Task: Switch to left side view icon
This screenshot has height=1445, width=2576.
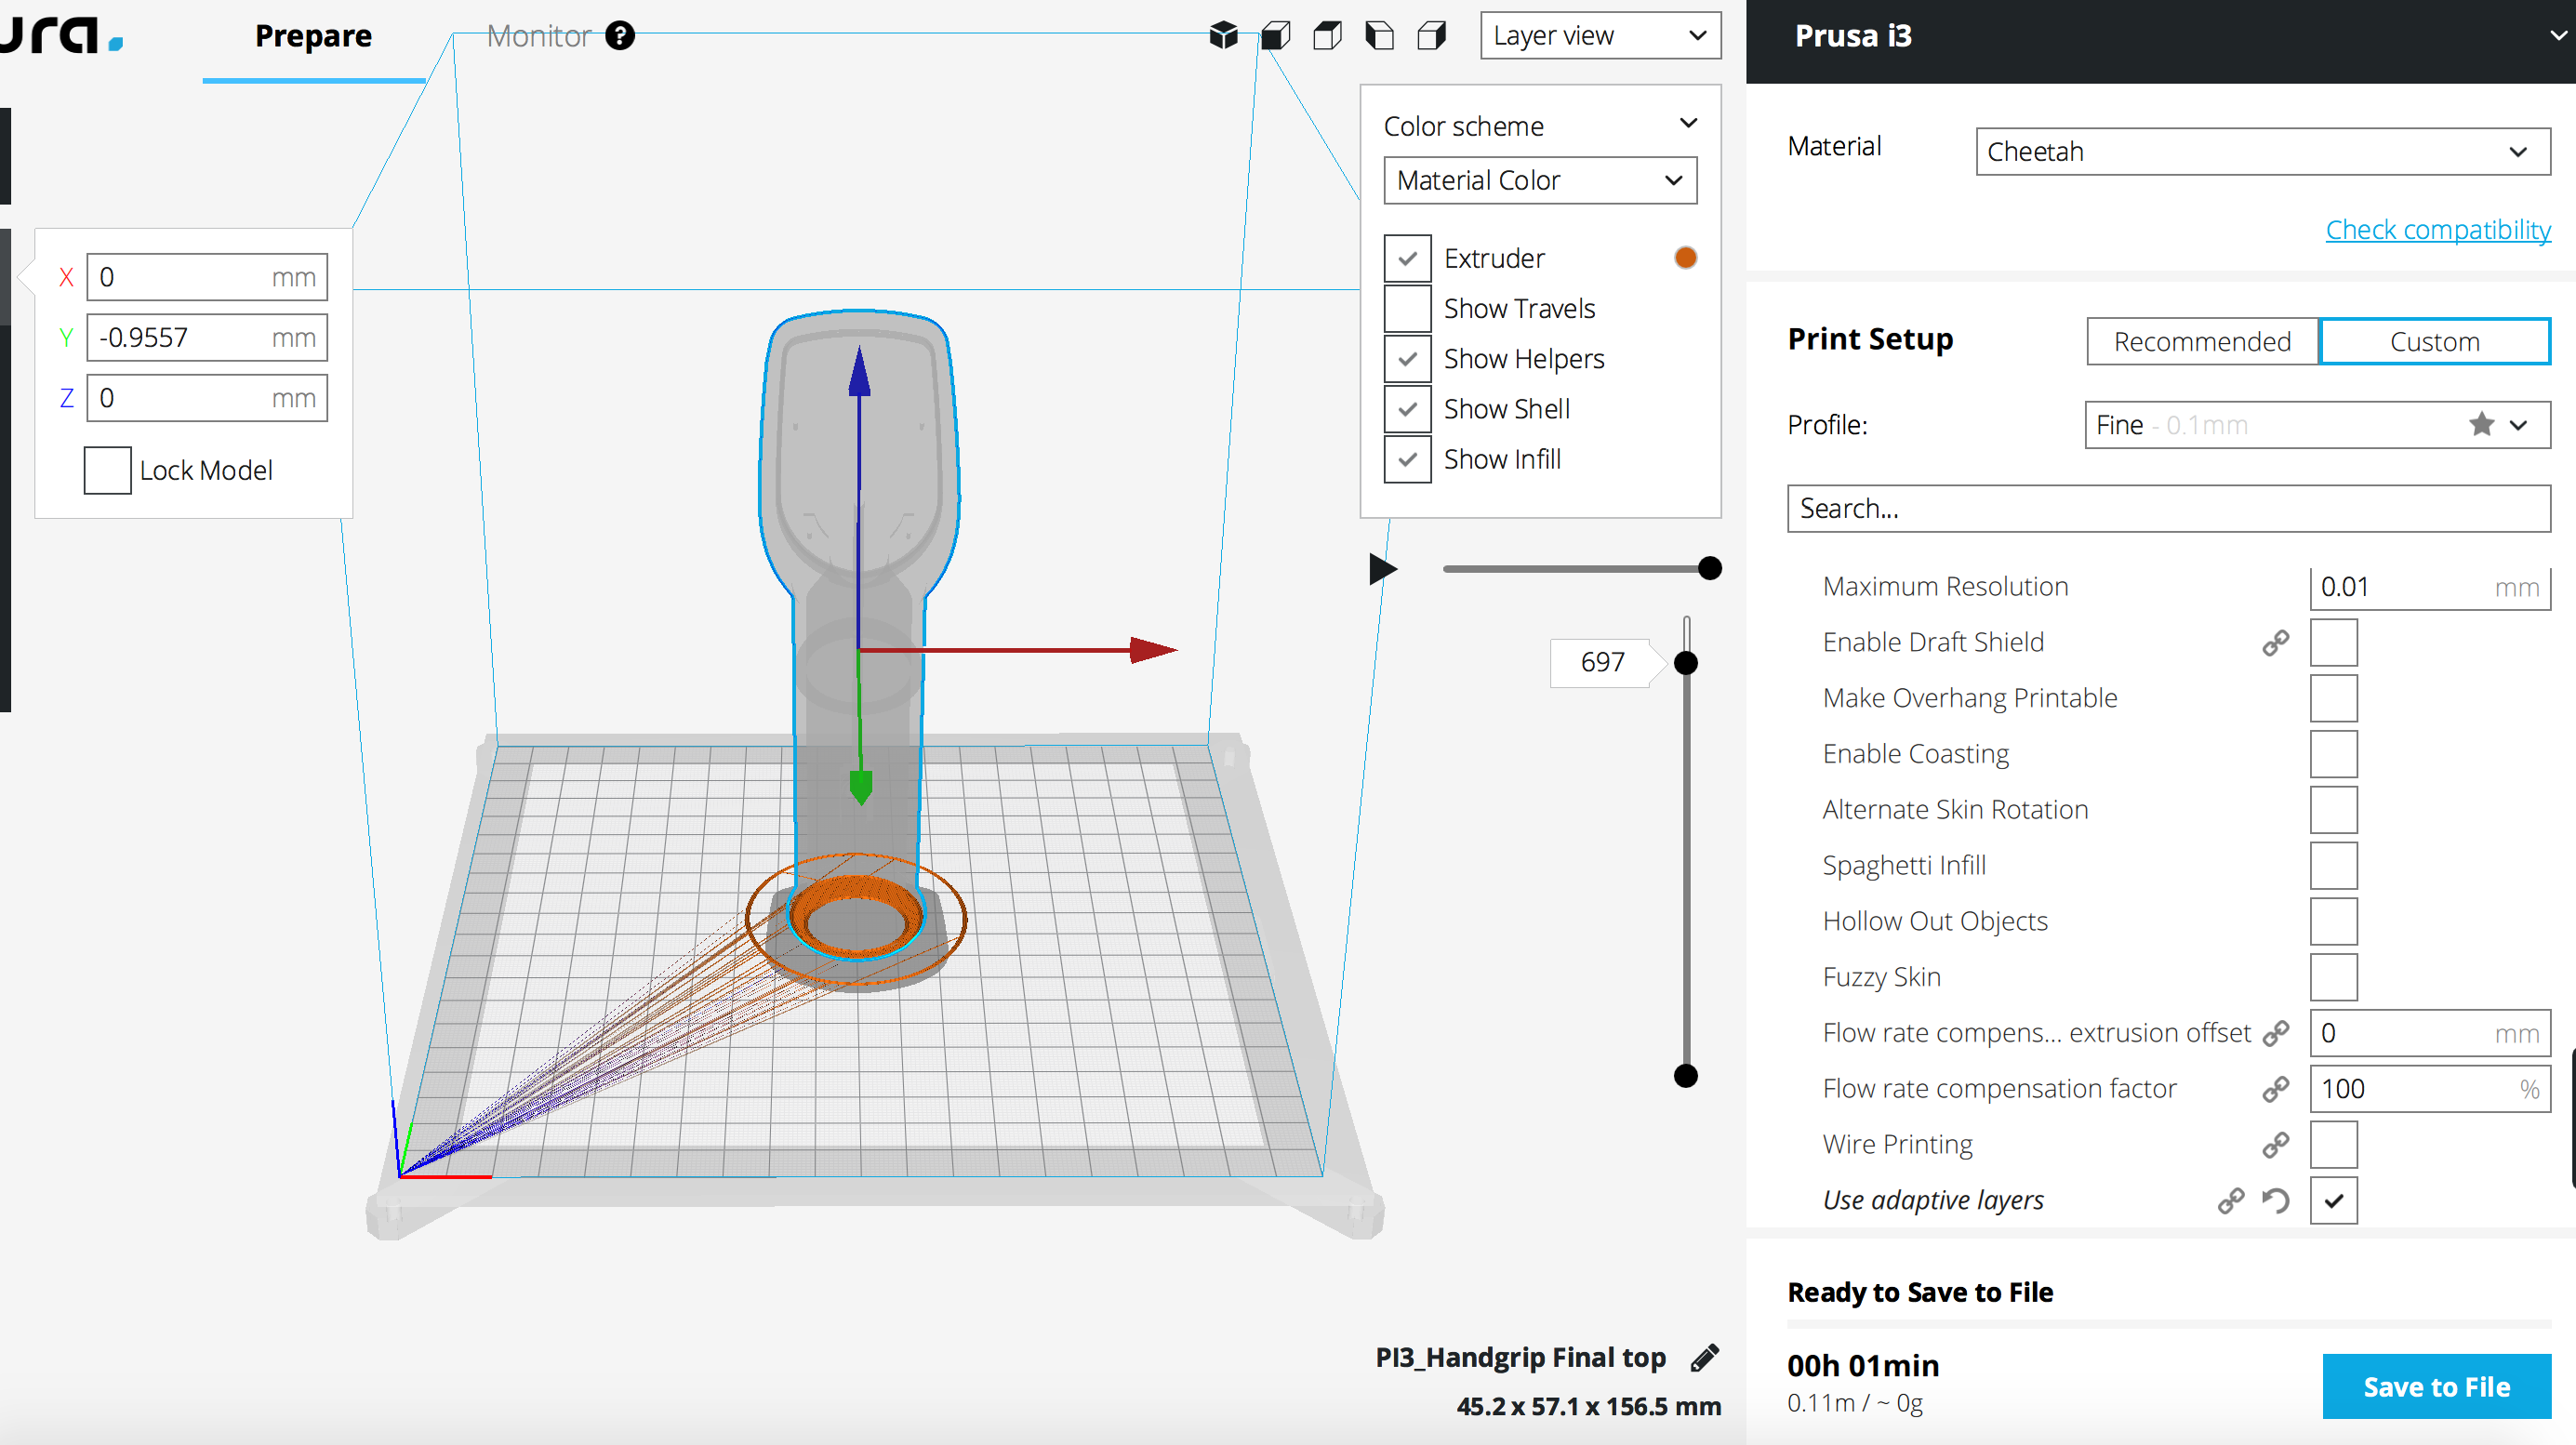Action: point(1380,36)
